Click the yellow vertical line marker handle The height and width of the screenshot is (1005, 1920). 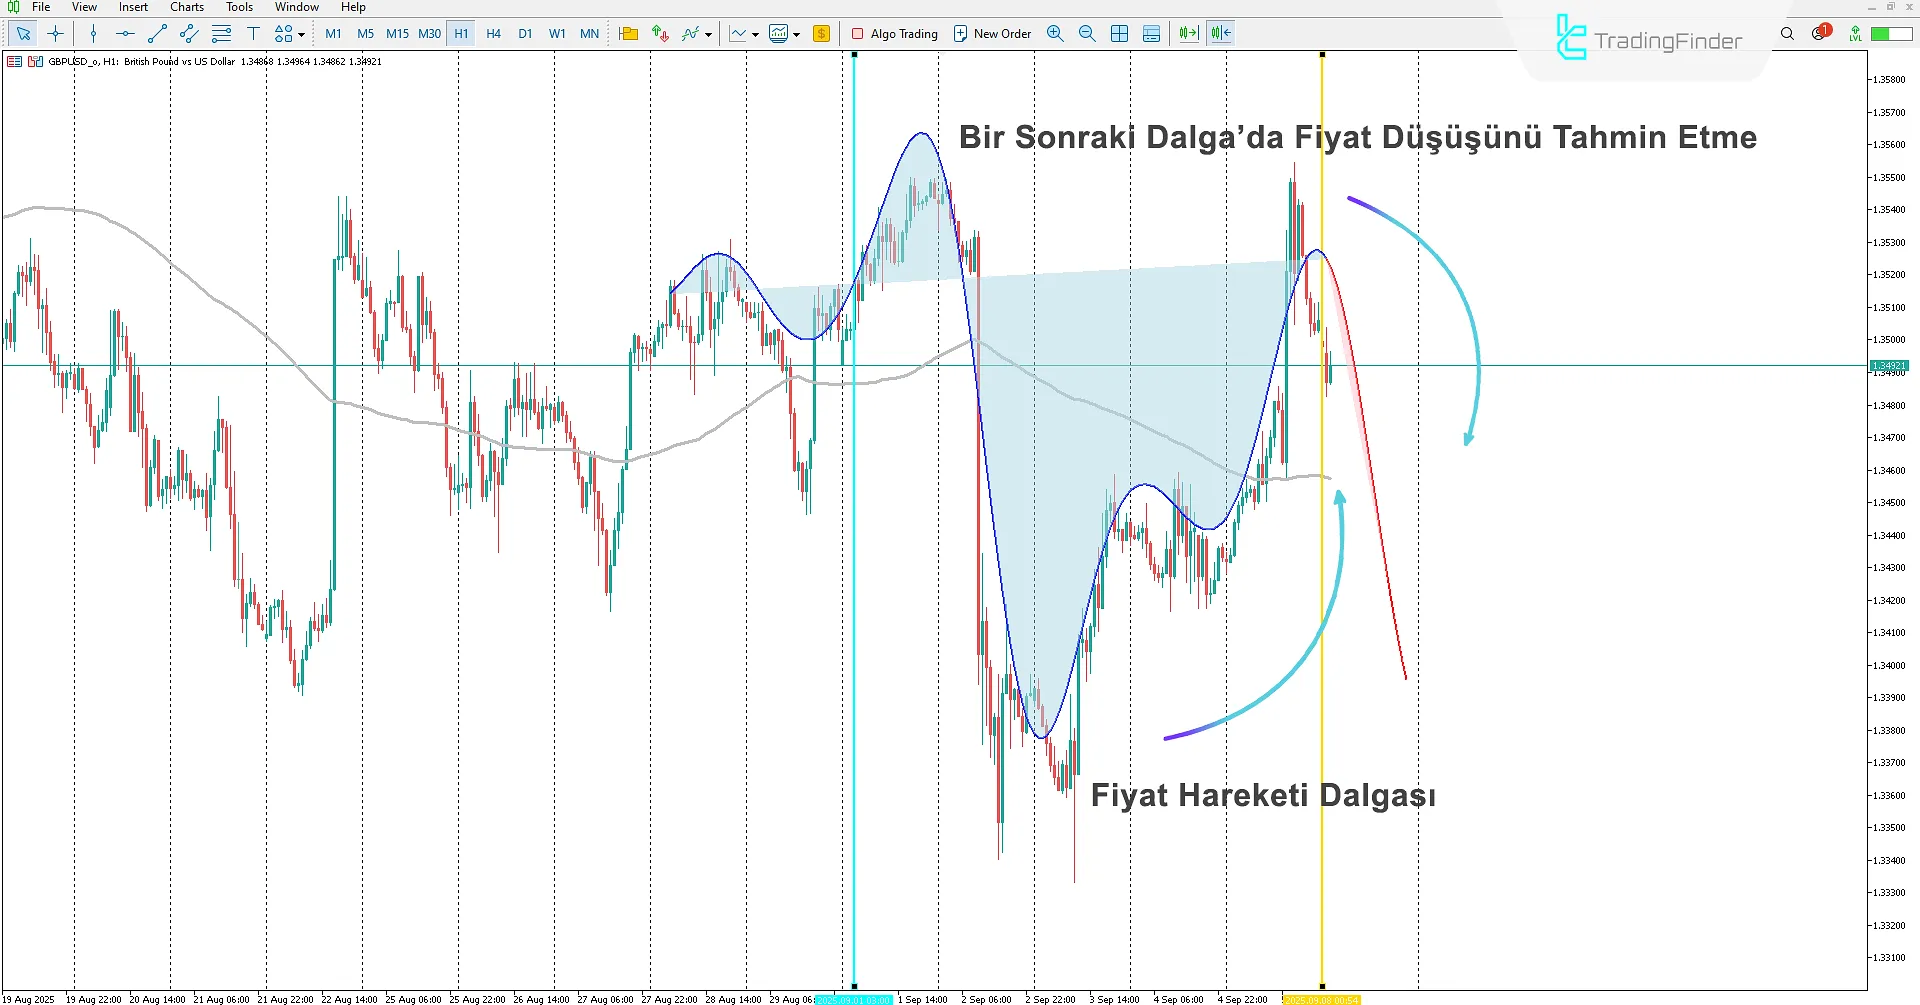coord(1322,55)
